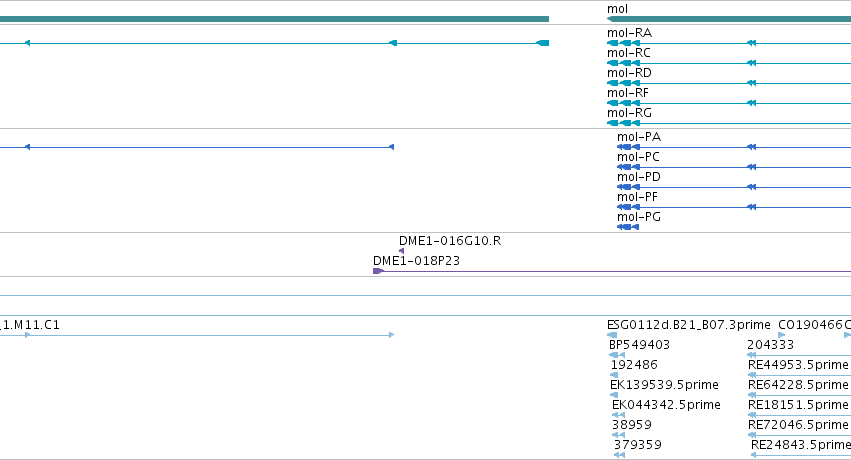The image size is (851, 460).
Task: Select the mol-PC protein label
Action: pos(638,157)
